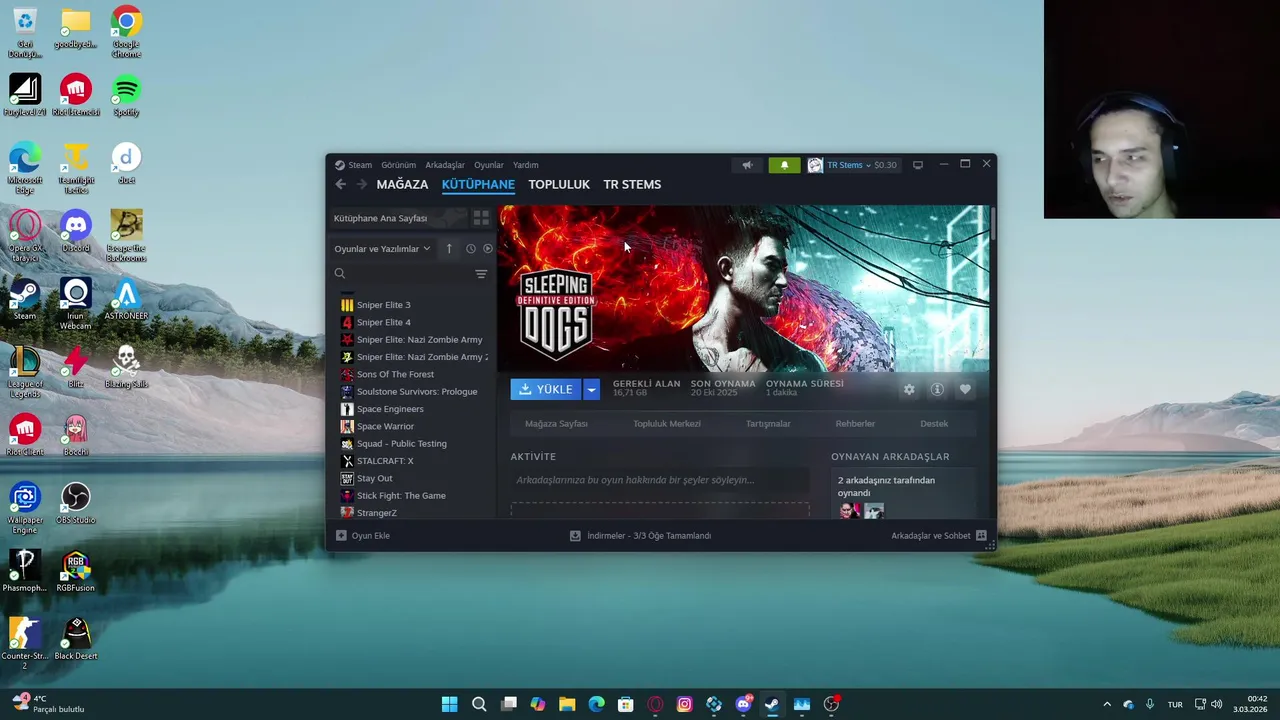Switch library to grid collections view
1280x720 pixels.
click(481, 218)
